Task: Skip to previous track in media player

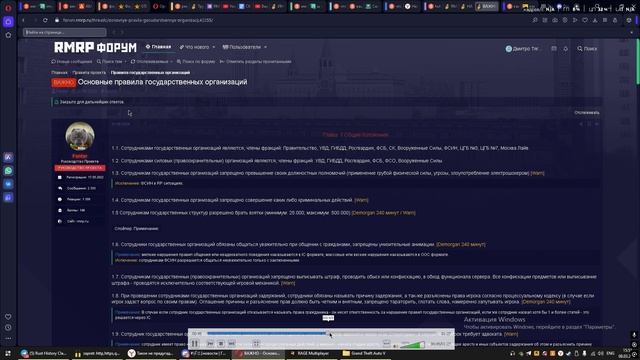Action: click(x=210, y=344)
